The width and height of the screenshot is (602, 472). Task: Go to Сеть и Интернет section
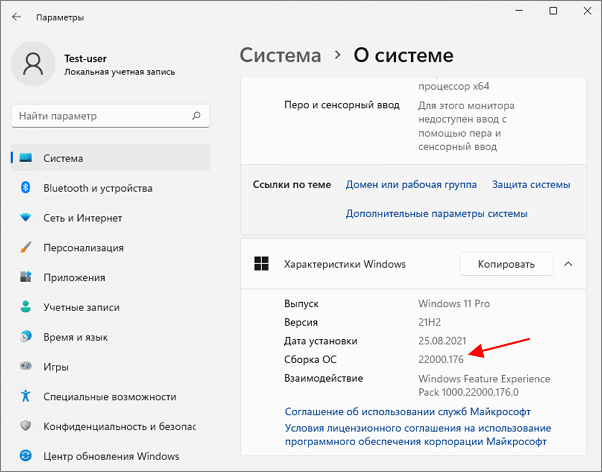(x=83, y=218)
